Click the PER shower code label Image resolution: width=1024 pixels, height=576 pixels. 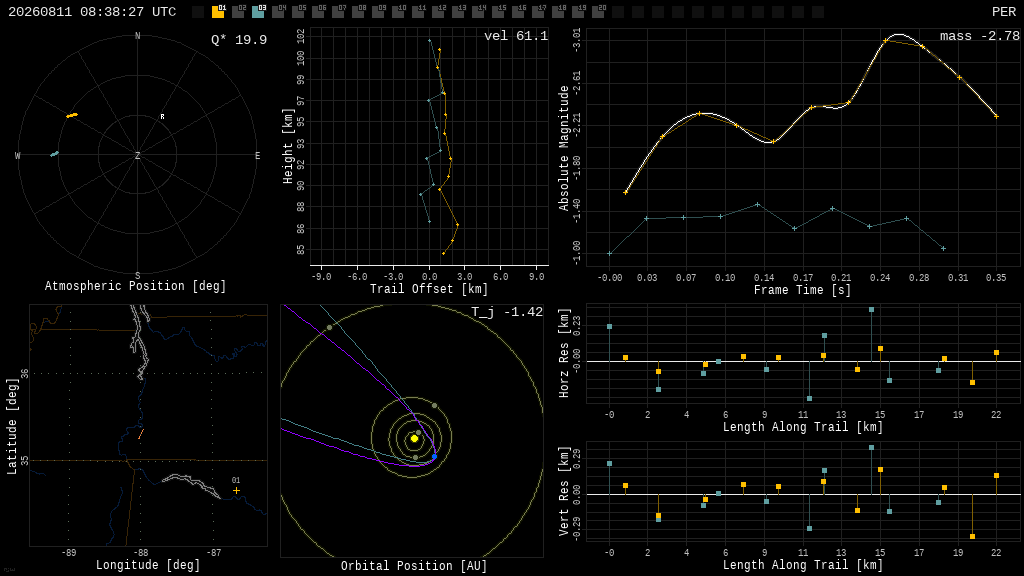[x=1004, y=12]
